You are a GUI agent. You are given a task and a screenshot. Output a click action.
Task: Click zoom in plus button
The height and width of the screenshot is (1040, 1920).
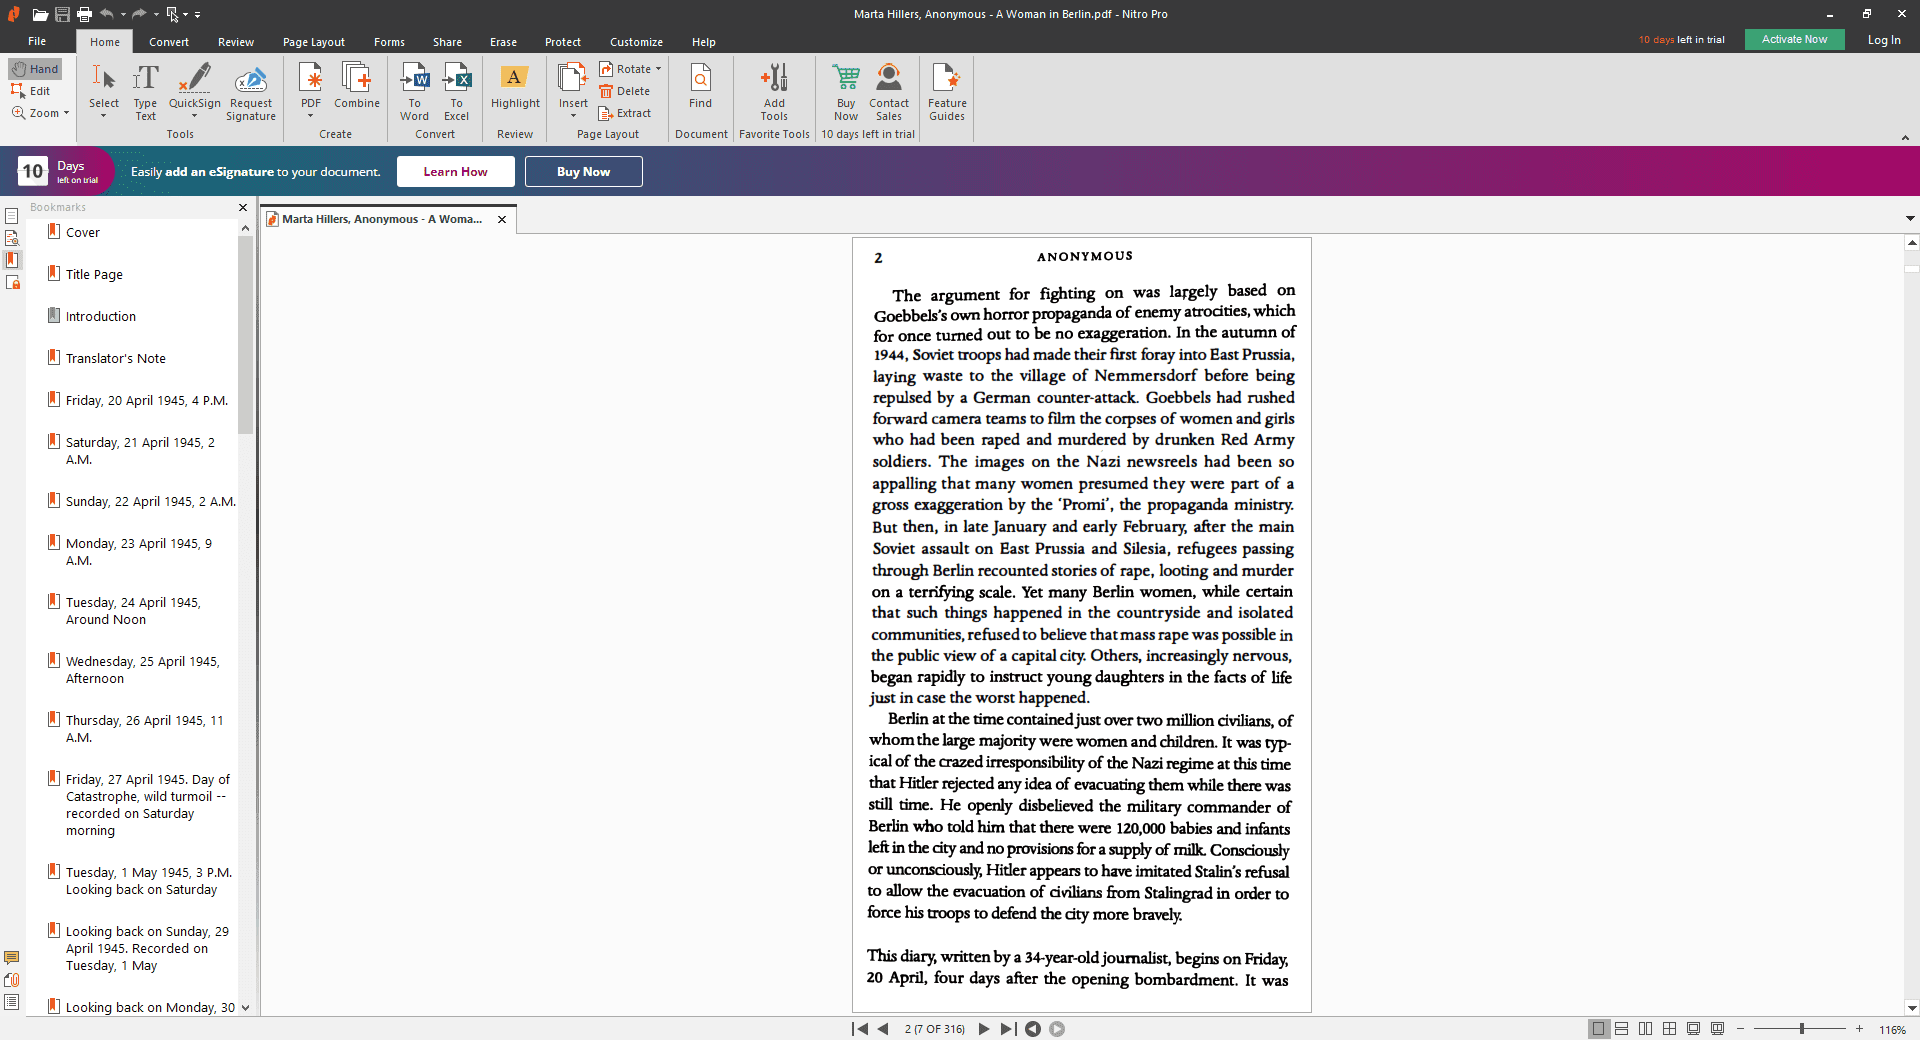coord(1860,1029)
